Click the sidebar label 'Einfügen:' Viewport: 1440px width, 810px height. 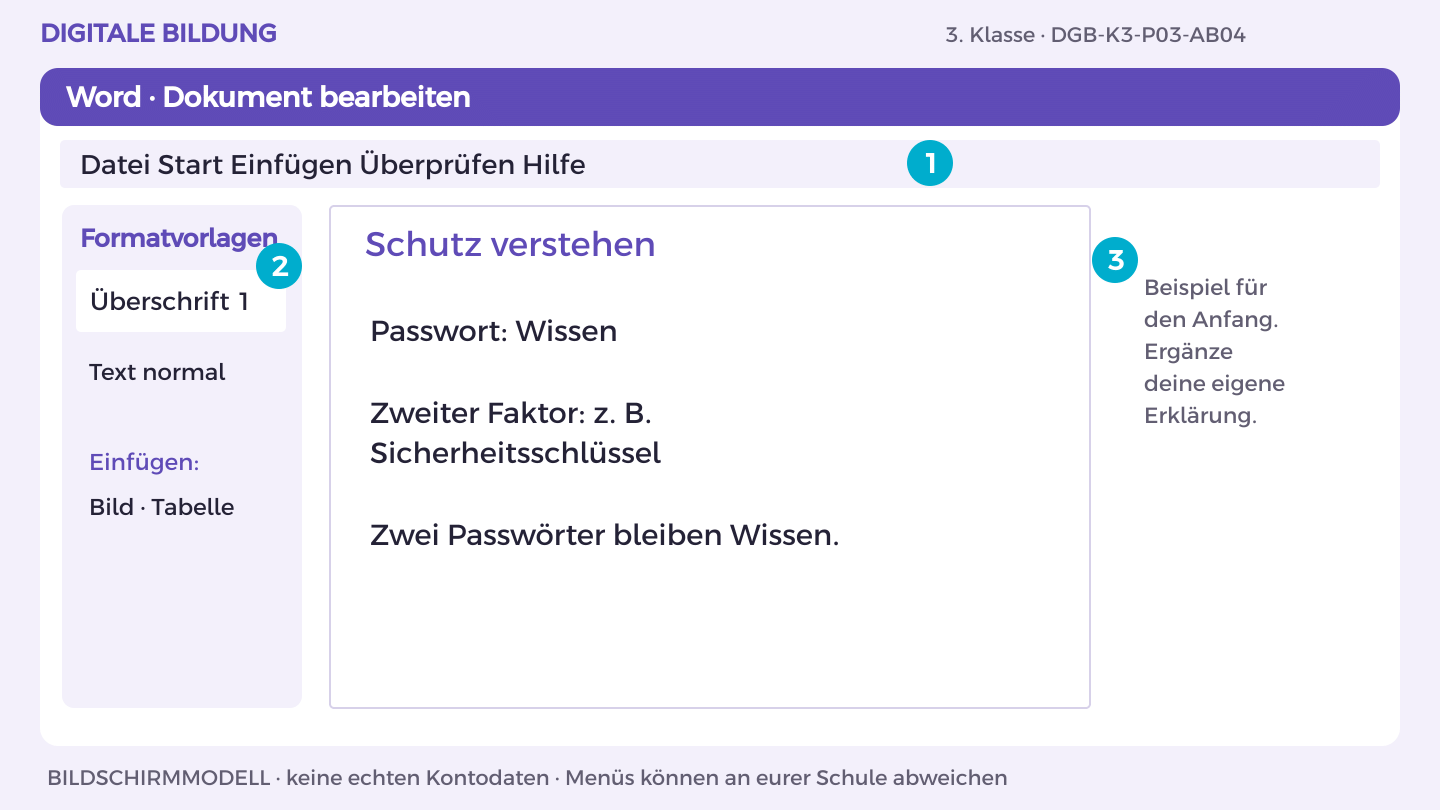(x=144, y=463)
